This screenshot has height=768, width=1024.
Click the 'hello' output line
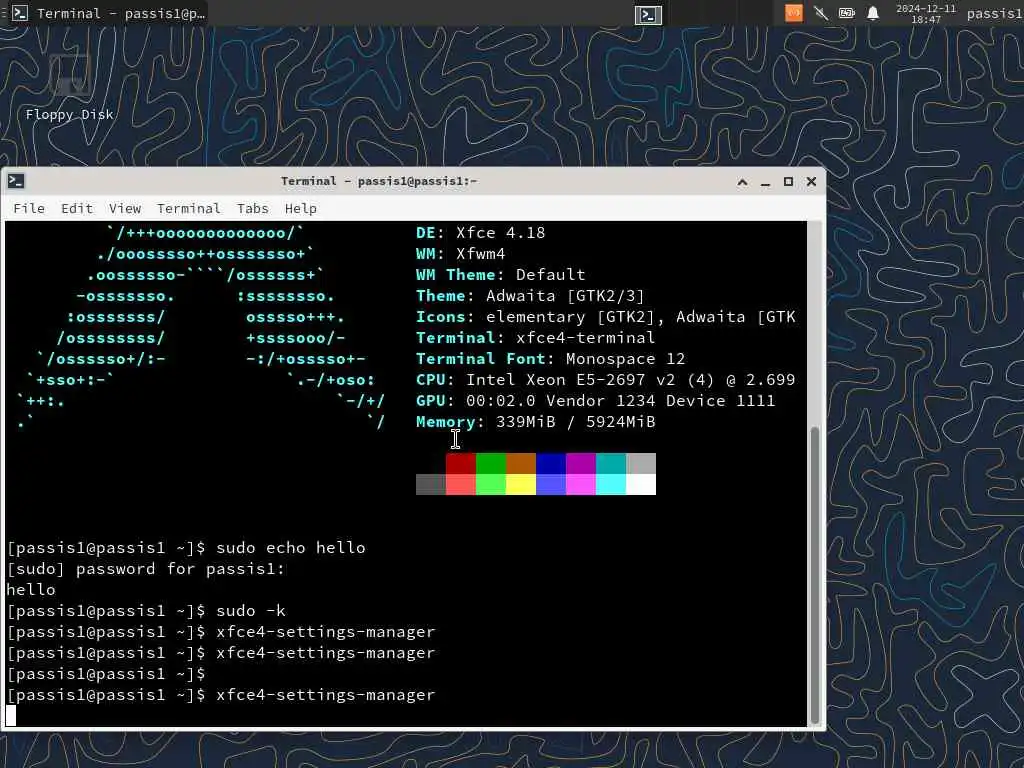[31, 590]
